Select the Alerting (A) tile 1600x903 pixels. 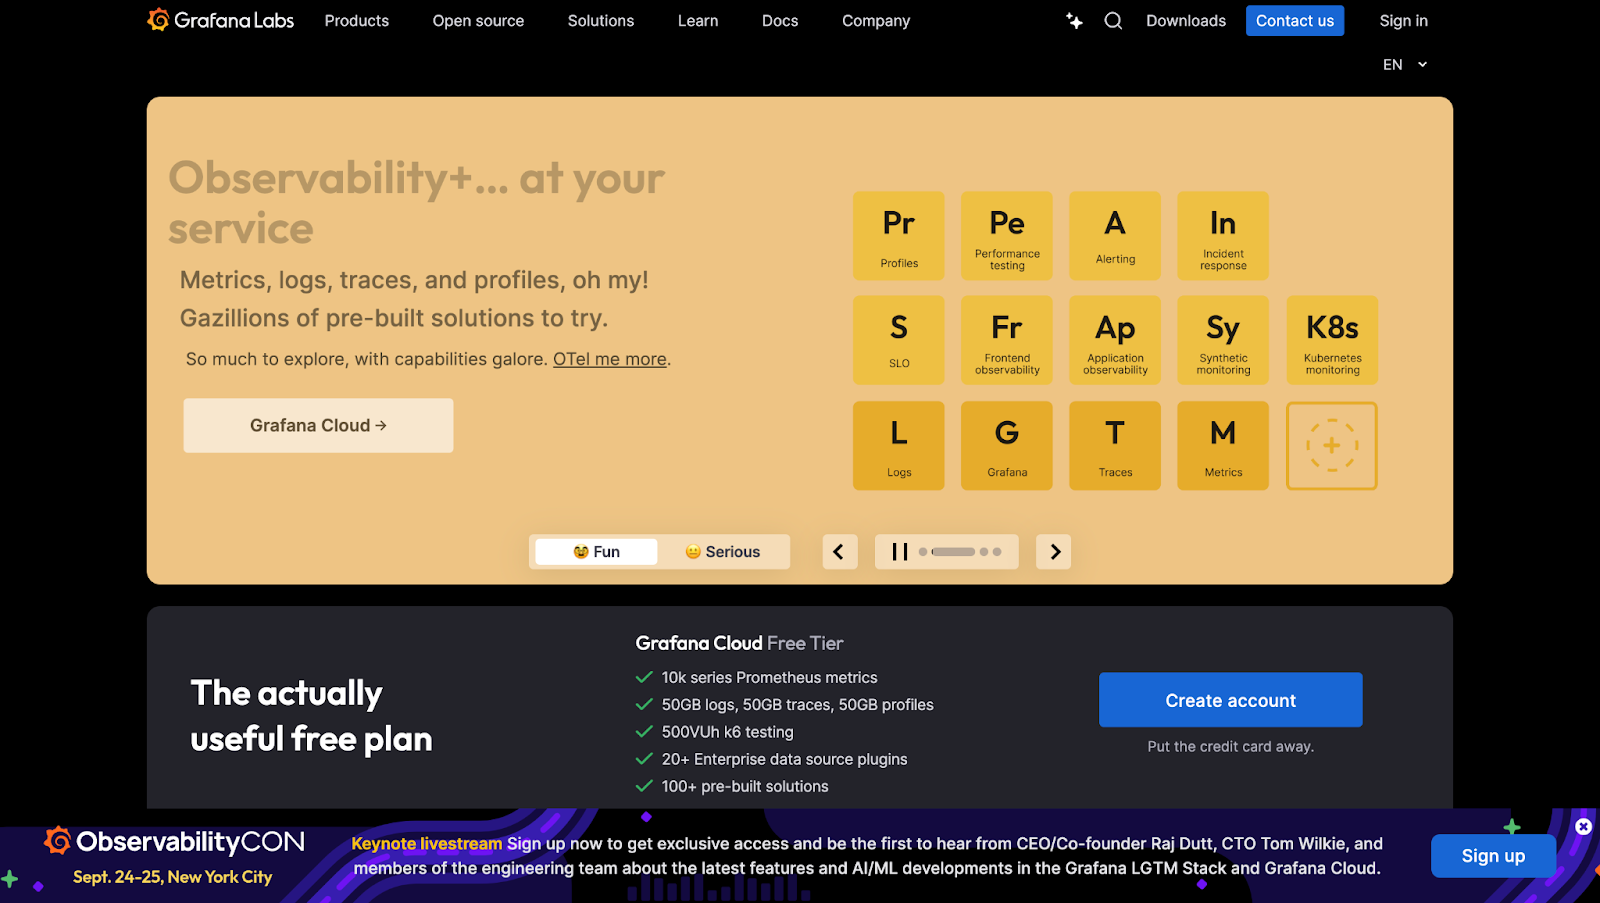coord(1115,236)
